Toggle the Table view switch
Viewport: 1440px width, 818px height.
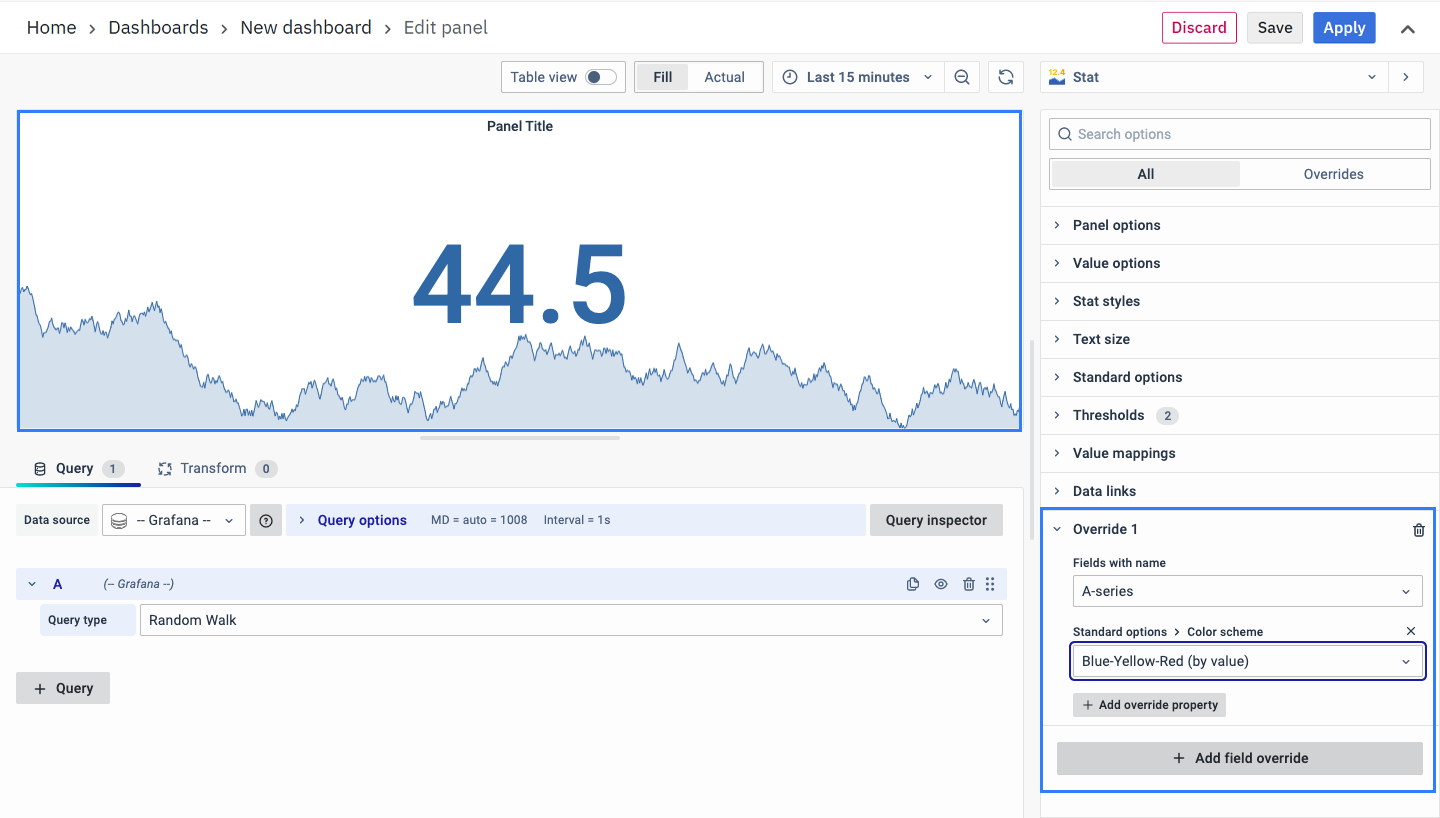600,77
